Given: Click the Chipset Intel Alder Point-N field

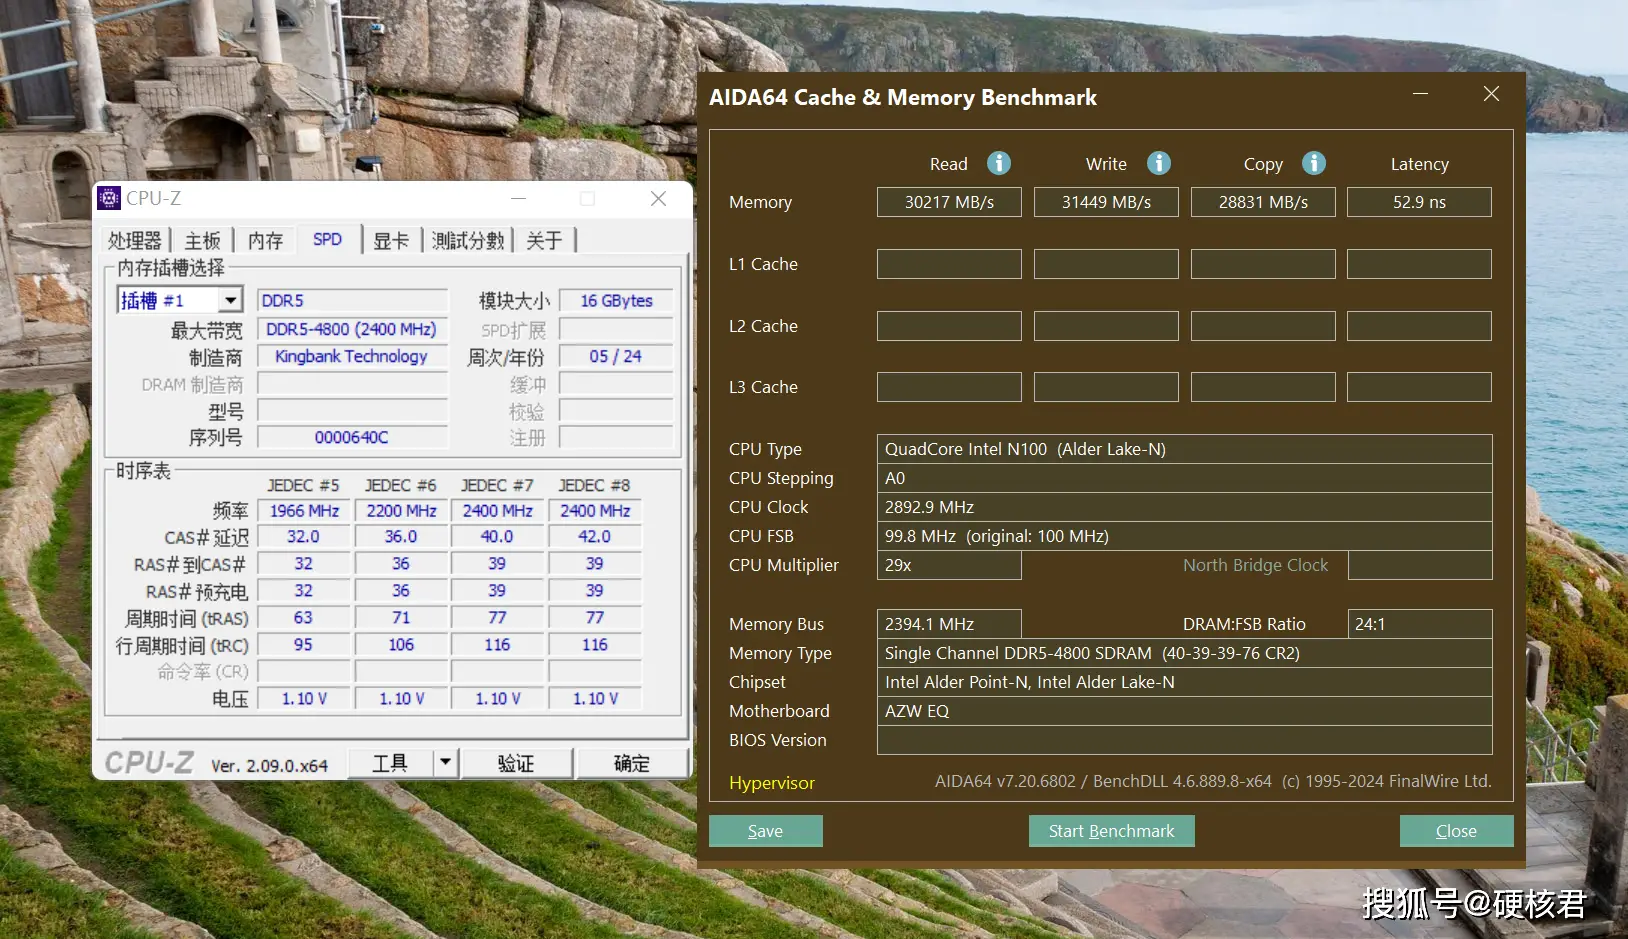Looking at the screenshot, I should pos(1184,682).
